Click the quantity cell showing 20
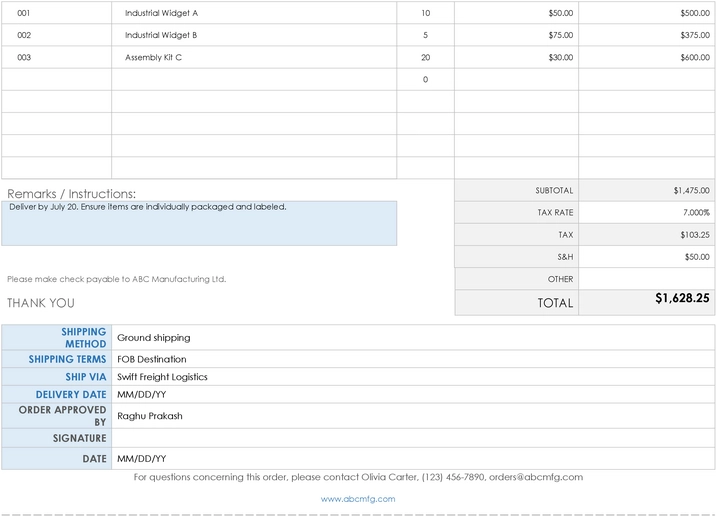 tap(425, 57)
